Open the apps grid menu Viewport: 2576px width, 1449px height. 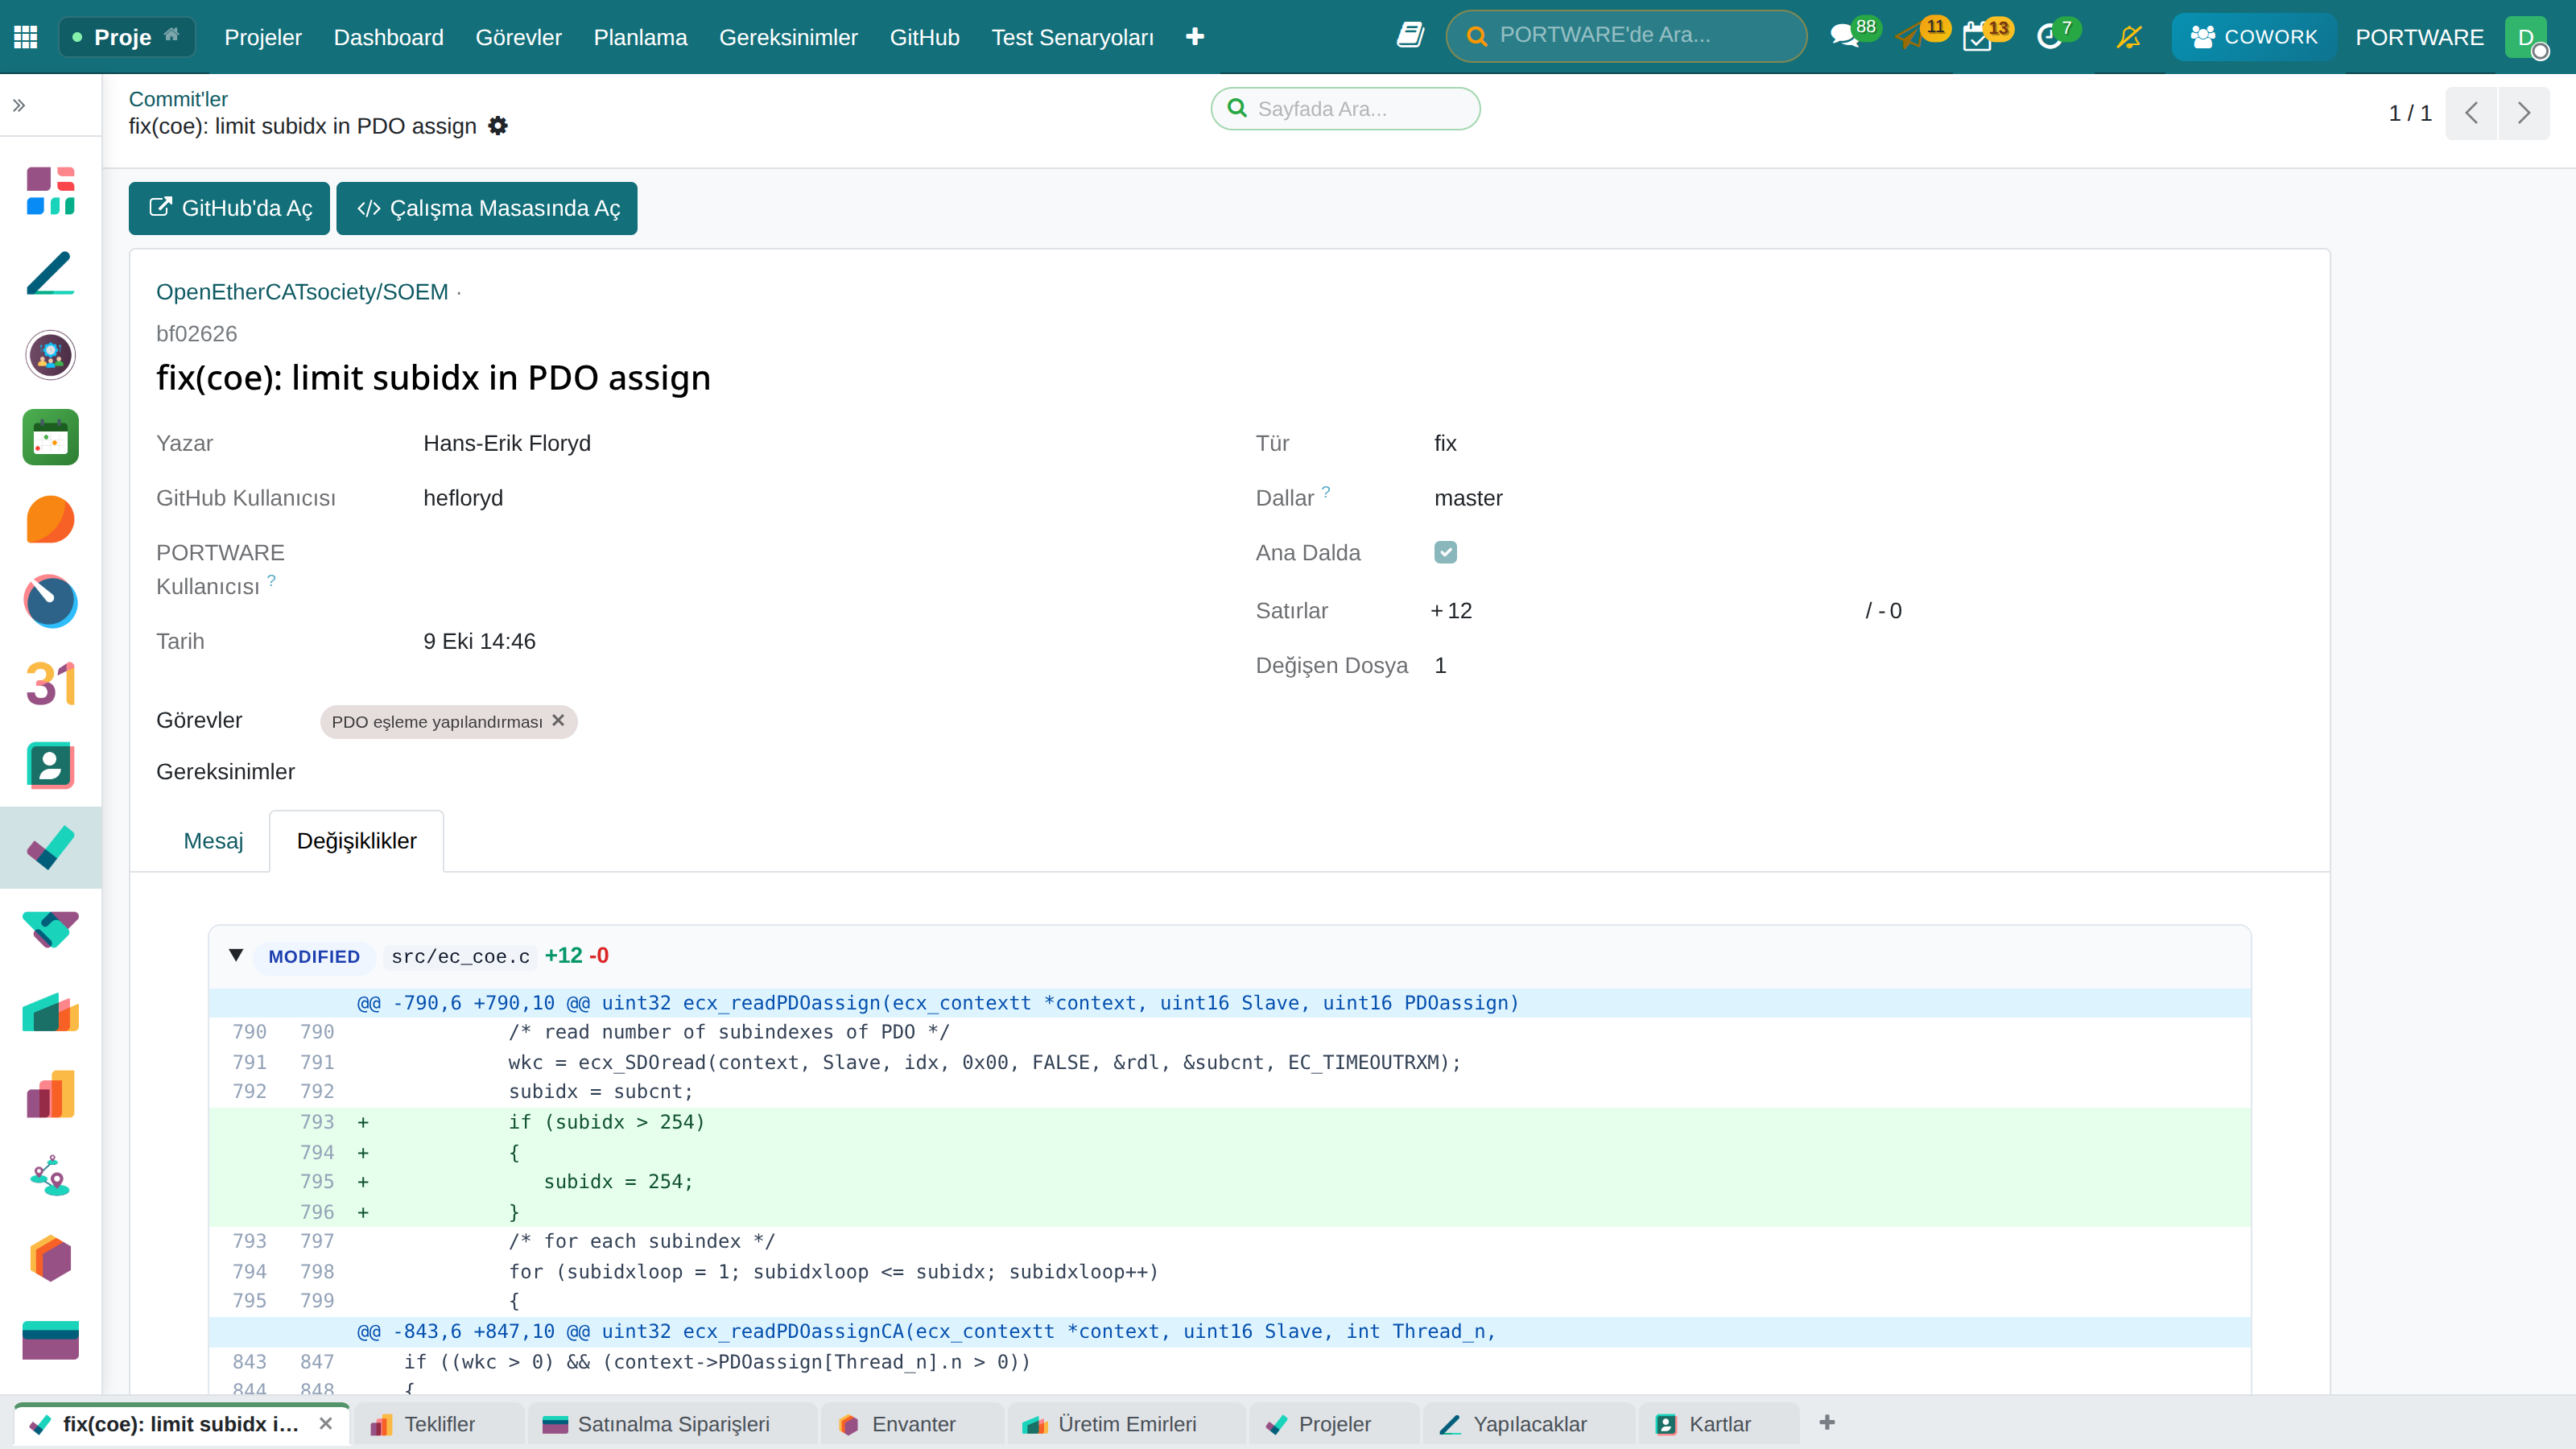(26, 37)
